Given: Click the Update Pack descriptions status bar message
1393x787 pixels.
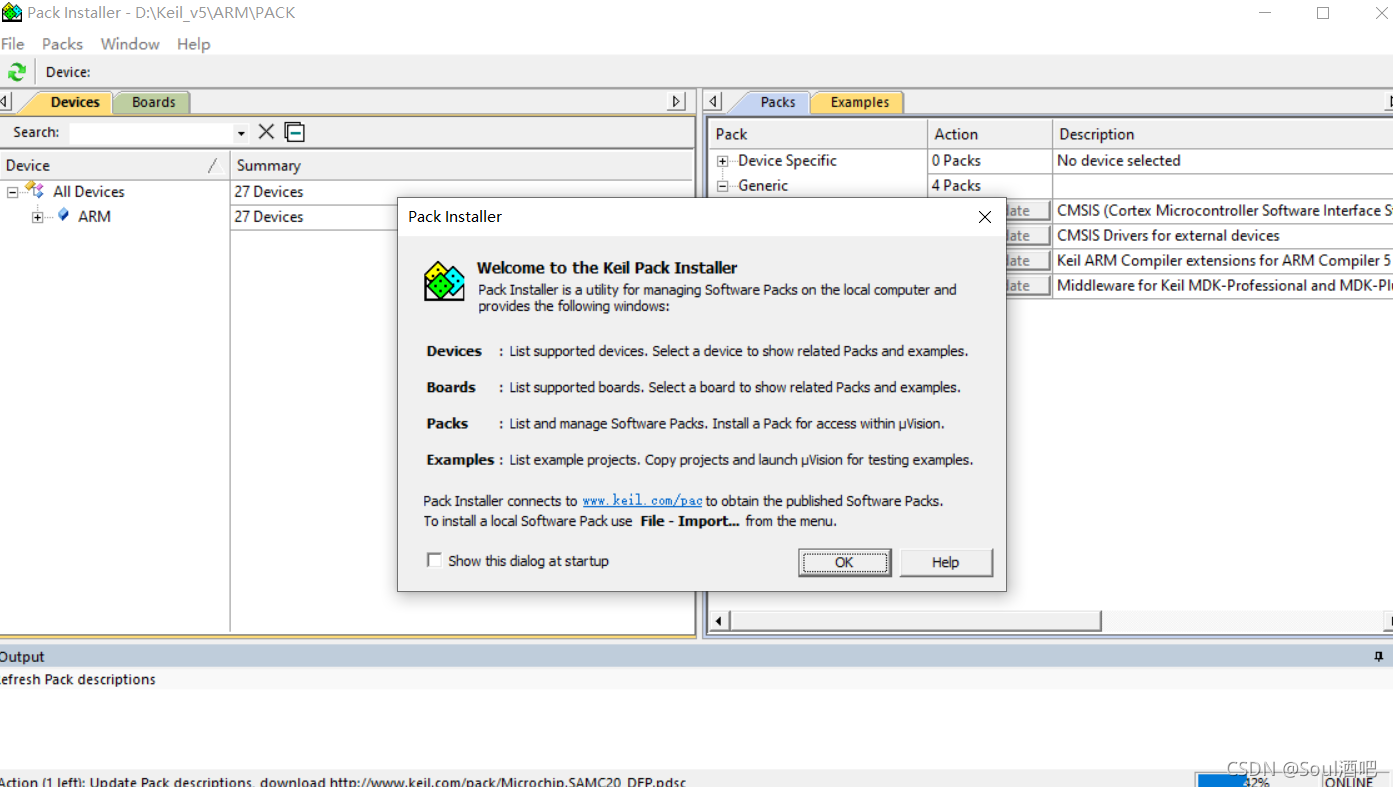Looking at the screenshot, I should click(x=343, y=781).
